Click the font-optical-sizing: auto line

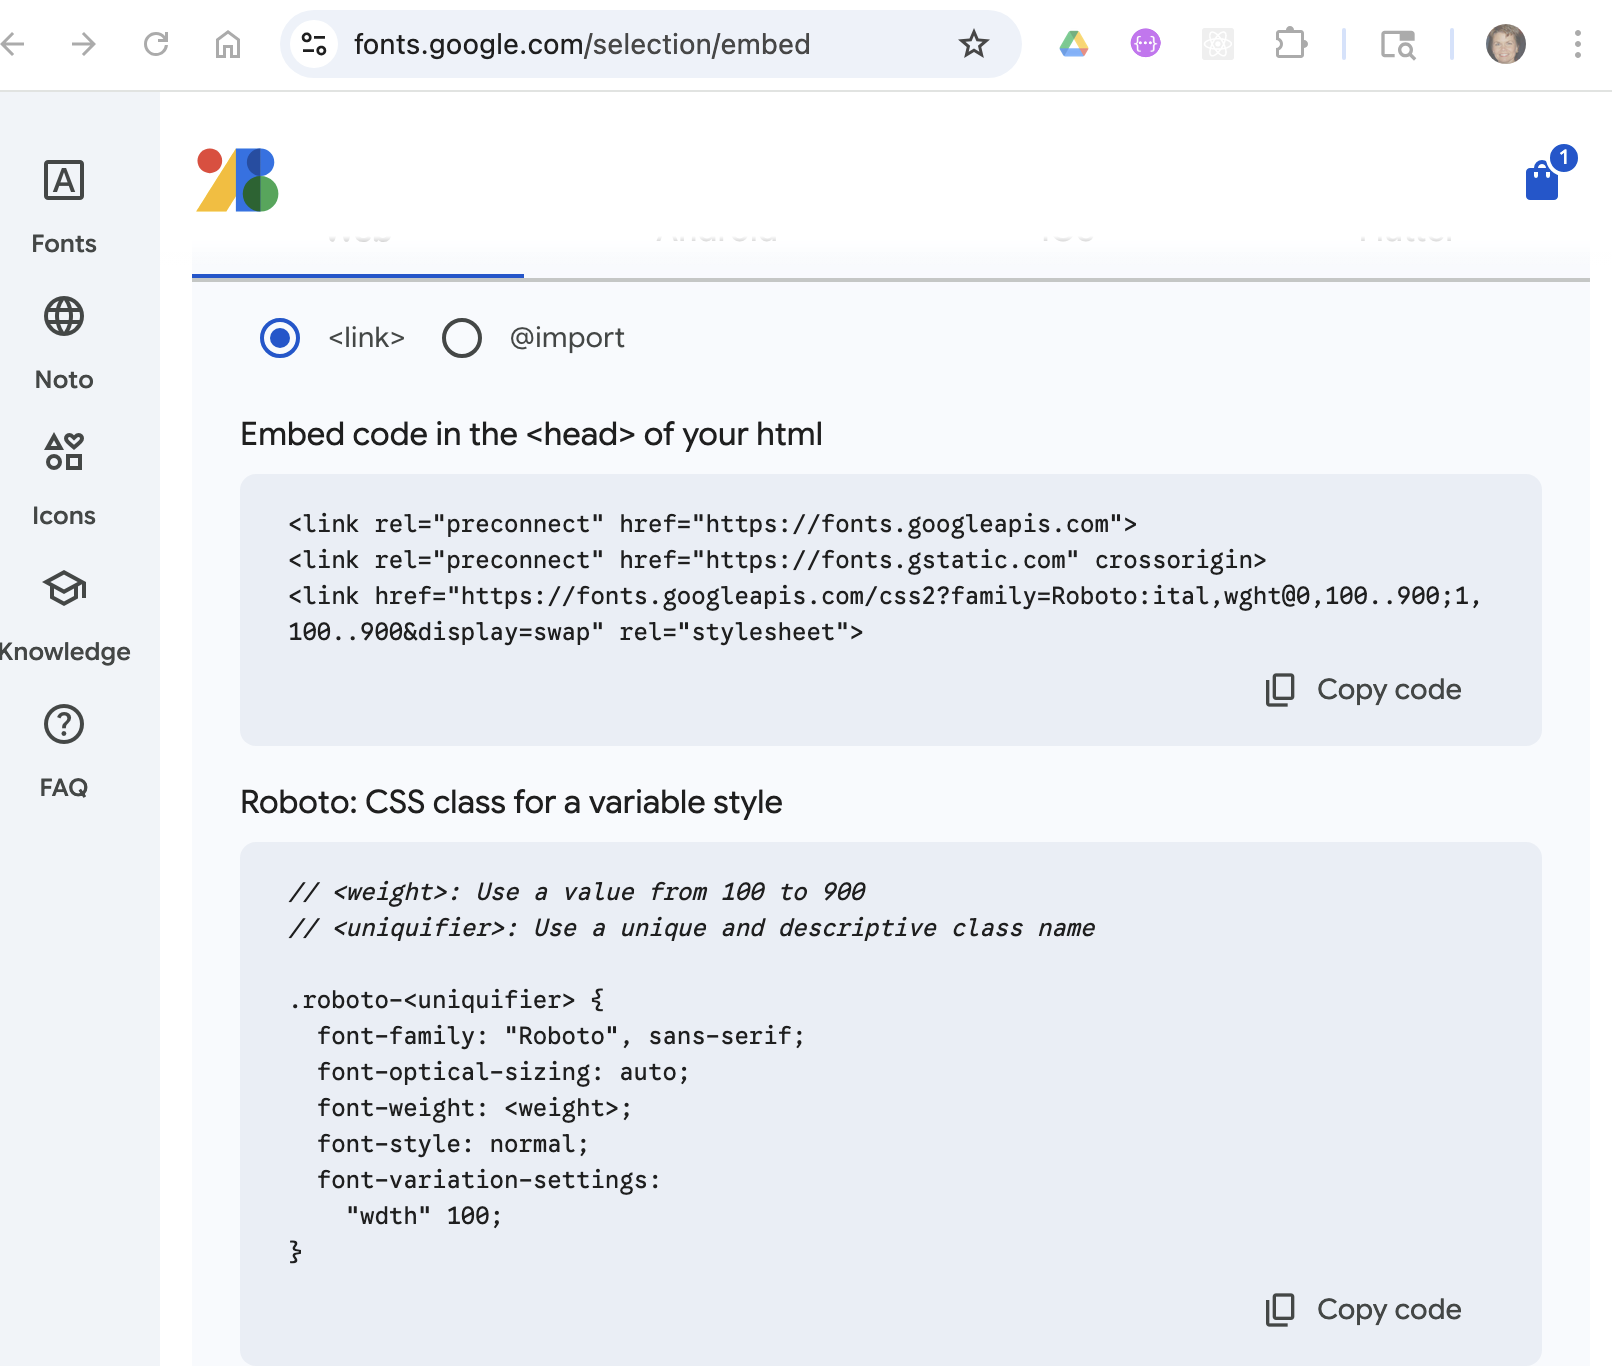(504, 1072)
